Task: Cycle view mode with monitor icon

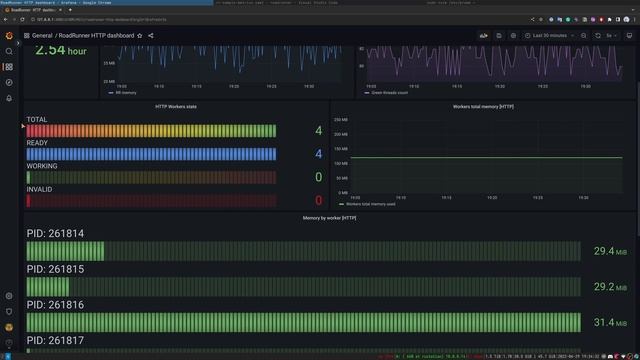Action: pyautogui.click(x=629, y=36)
